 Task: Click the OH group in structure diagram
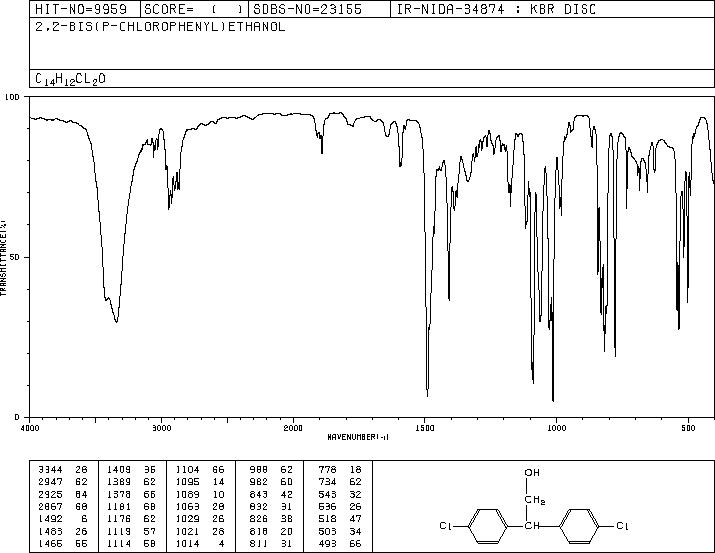[x=532, y=473]
